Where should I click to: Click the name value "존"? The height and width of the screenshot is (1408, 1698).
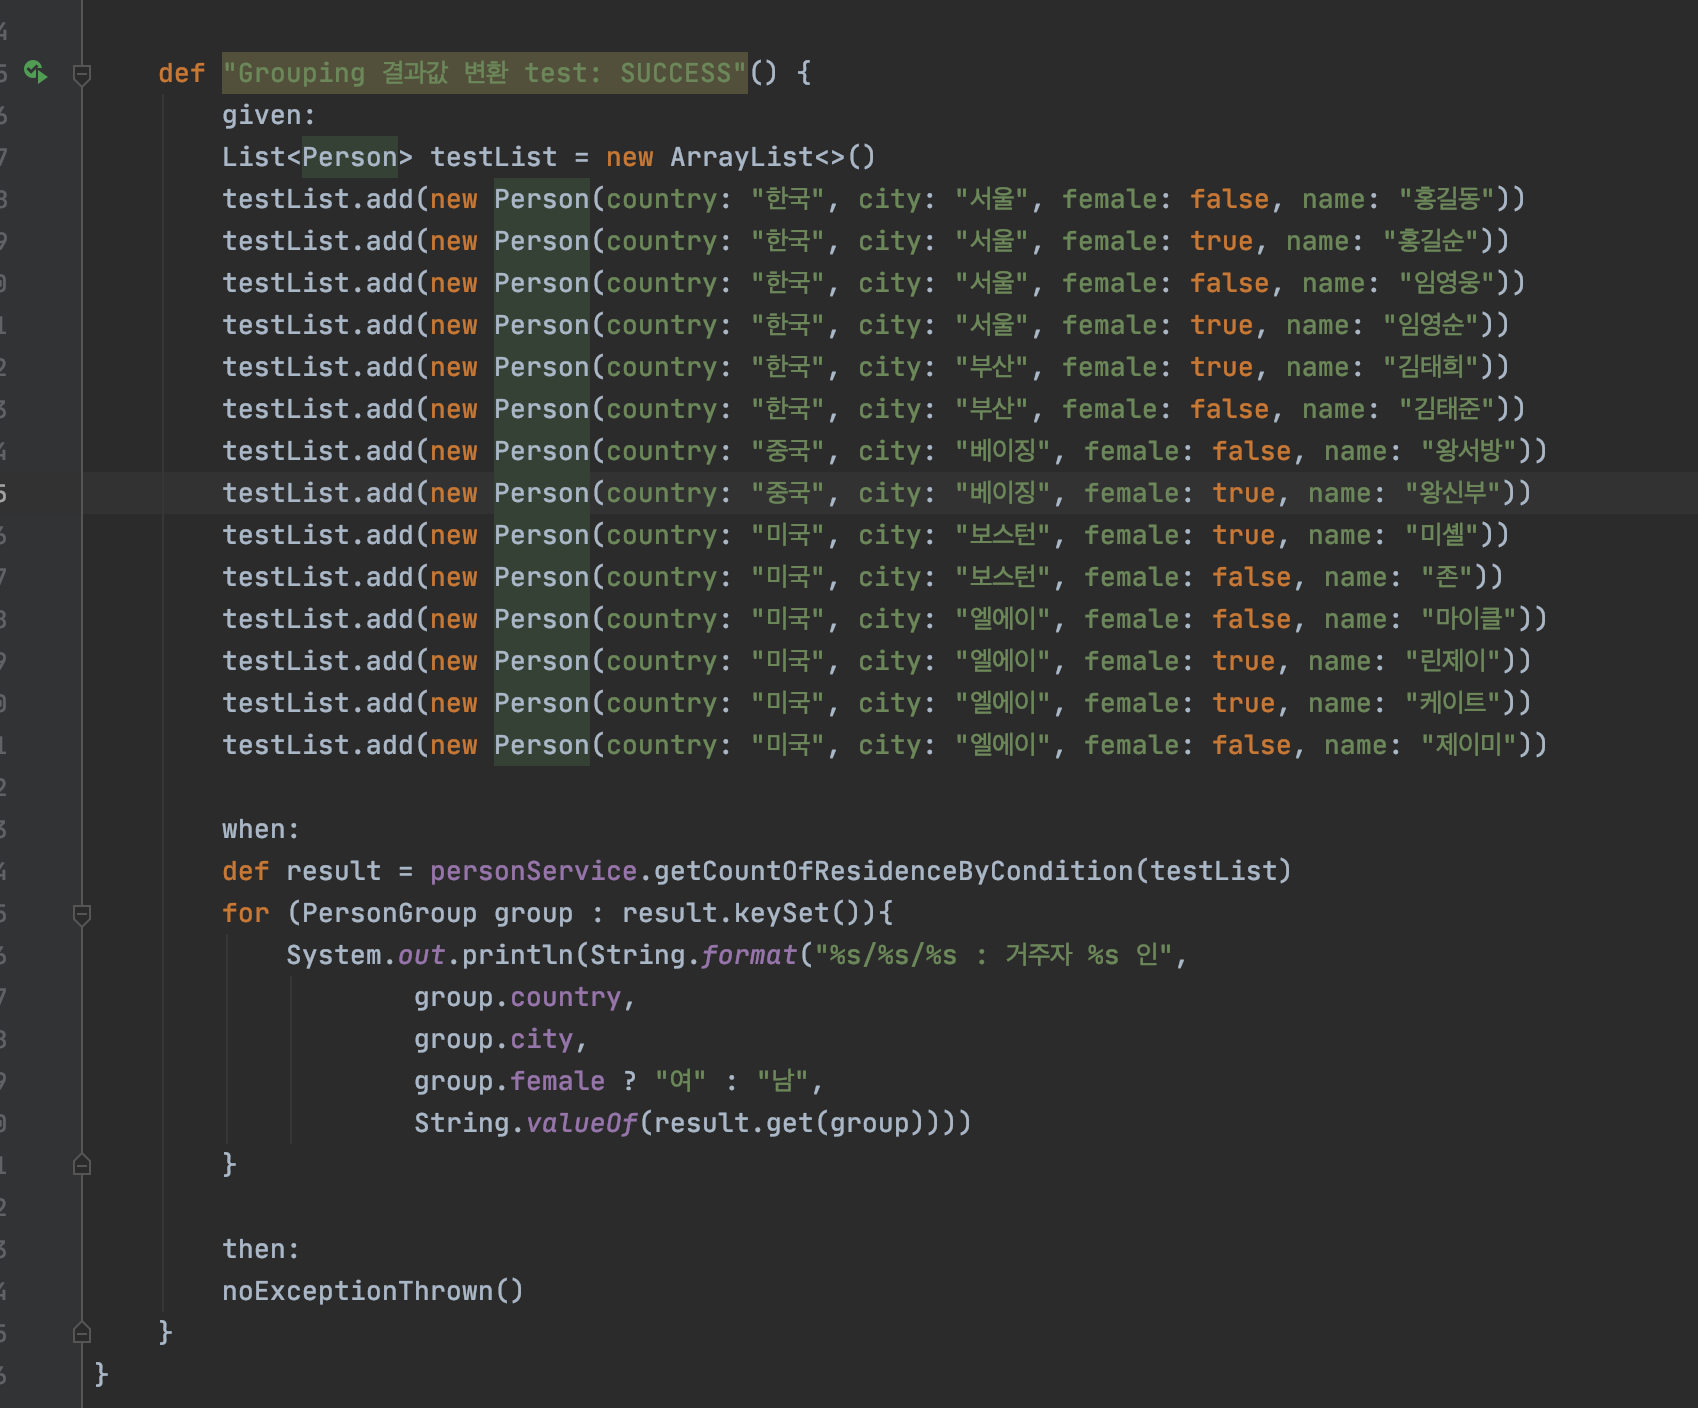(x=1447, y=577)
